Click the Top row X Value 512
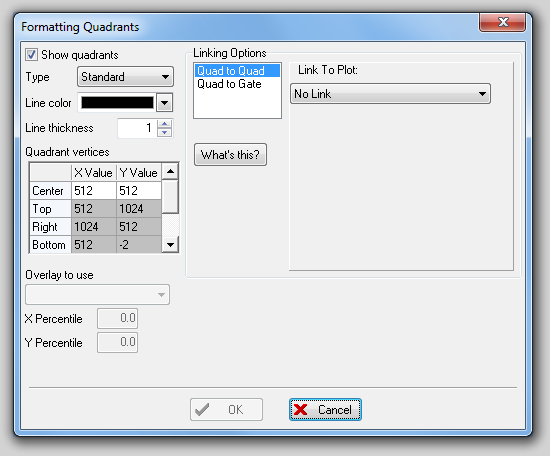 tap(94, 209)
